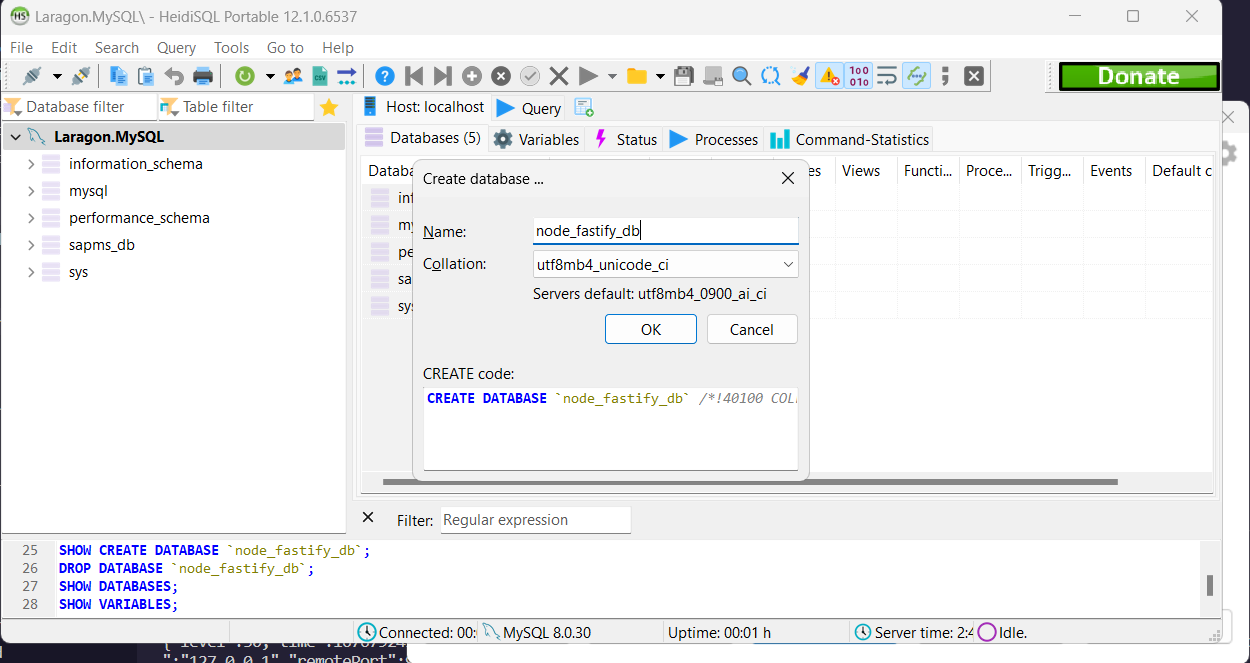Click the toolbar X box icon

[x=974, y=76]
